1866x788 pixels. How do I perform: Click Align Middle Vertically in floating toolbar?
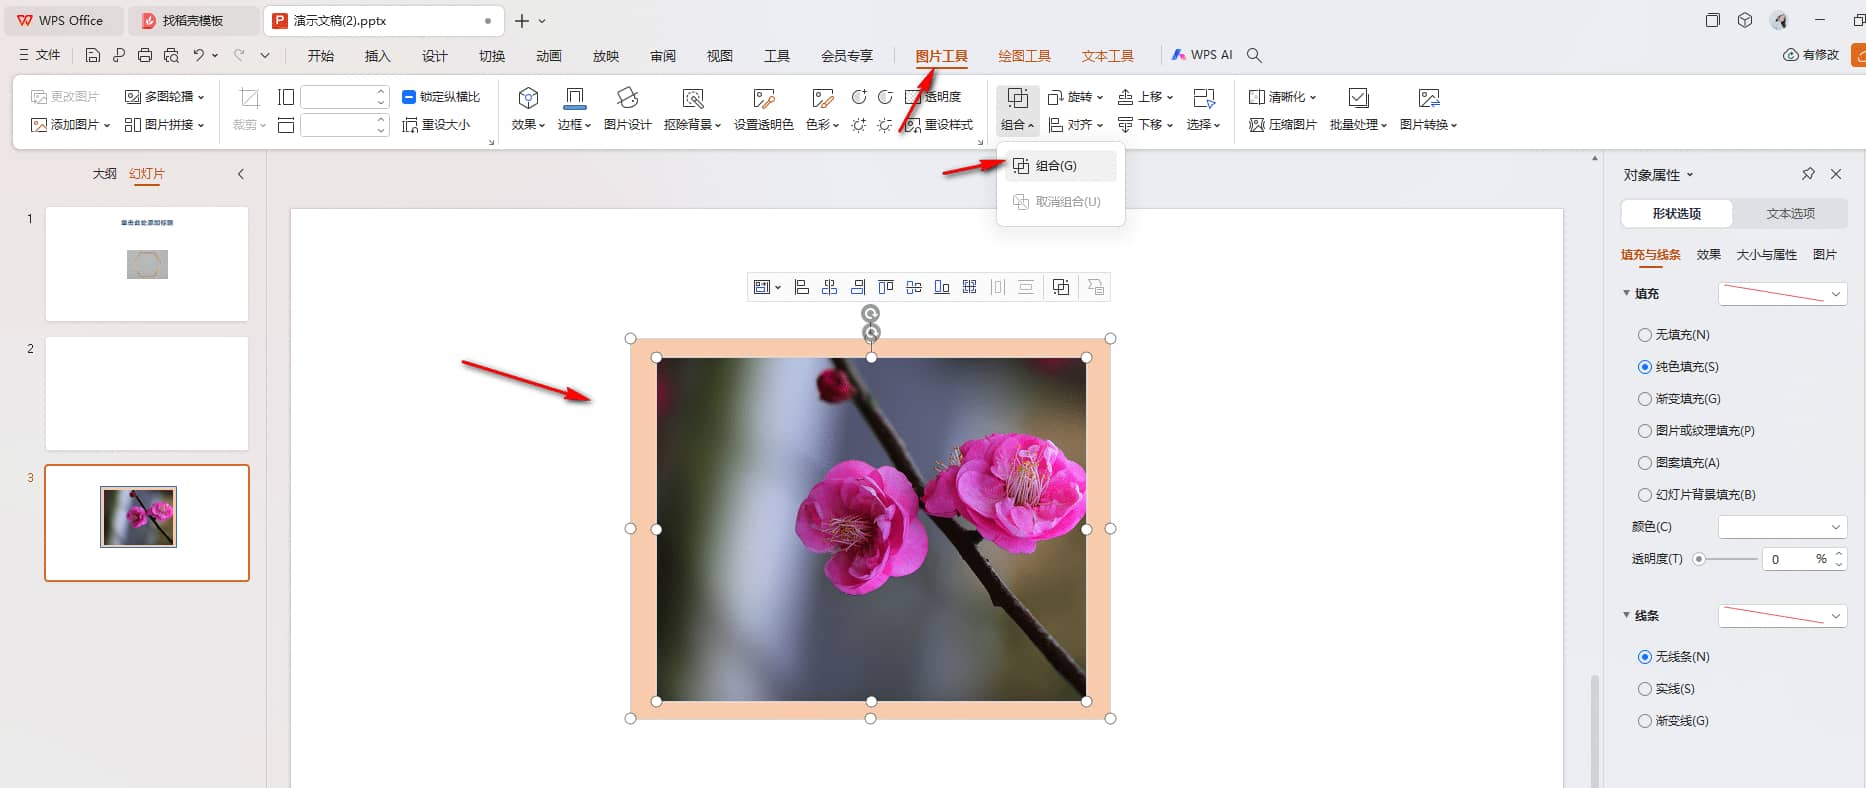pyautogui.click(x=913, y=287)
